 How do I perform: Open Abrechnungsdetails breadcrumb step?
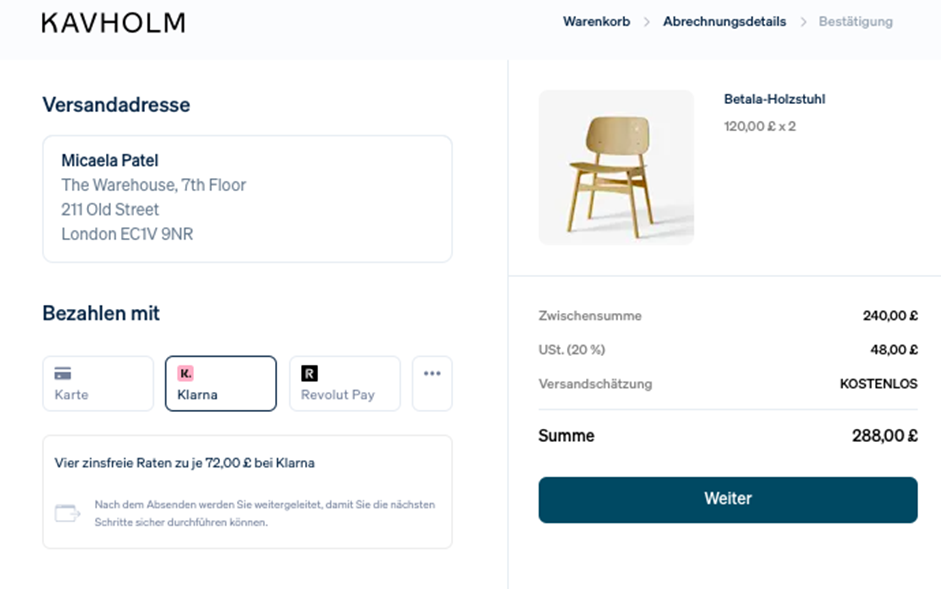pyautogui.click(x=724, y=21)
